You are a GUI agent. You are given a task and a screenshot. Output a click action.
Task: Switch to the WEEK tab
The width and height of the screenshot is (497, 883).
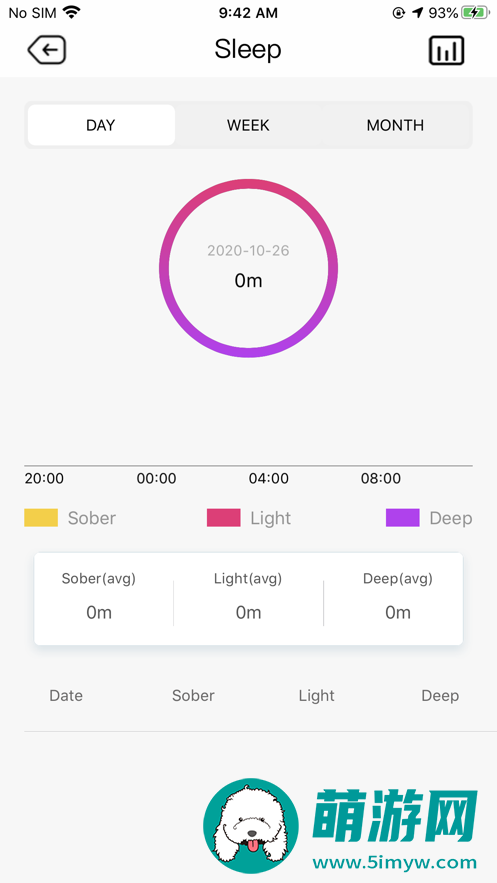[x=248, y=125]
